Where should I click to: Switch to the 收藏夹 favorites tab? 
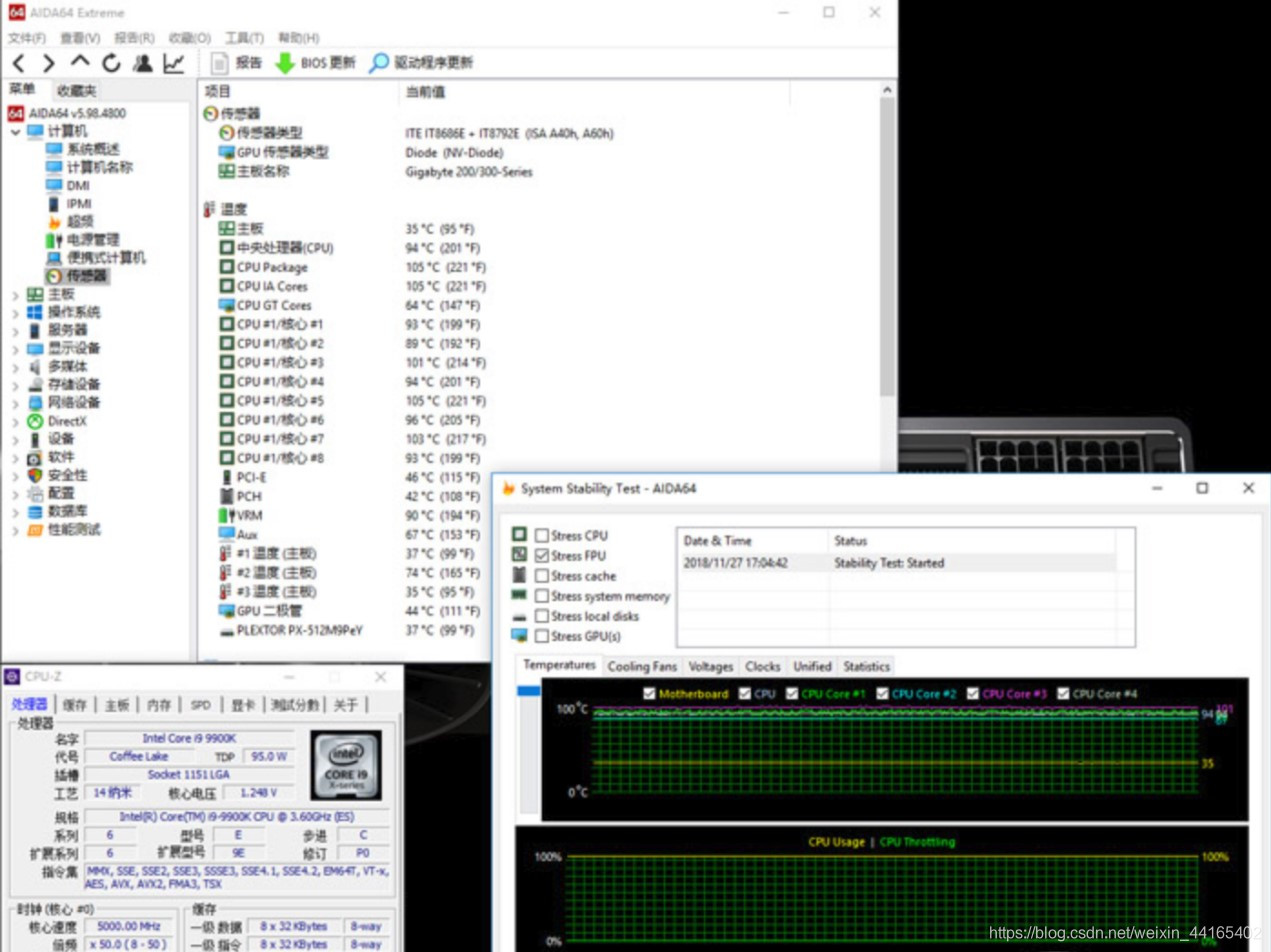[76, 91]
